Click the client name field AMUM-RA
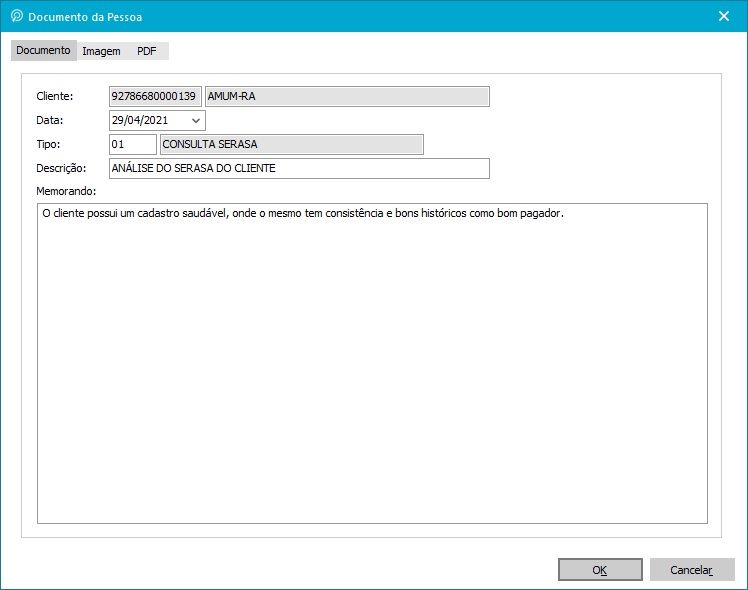The width and height of the screenshot is (748, 590). click(347, 96)
